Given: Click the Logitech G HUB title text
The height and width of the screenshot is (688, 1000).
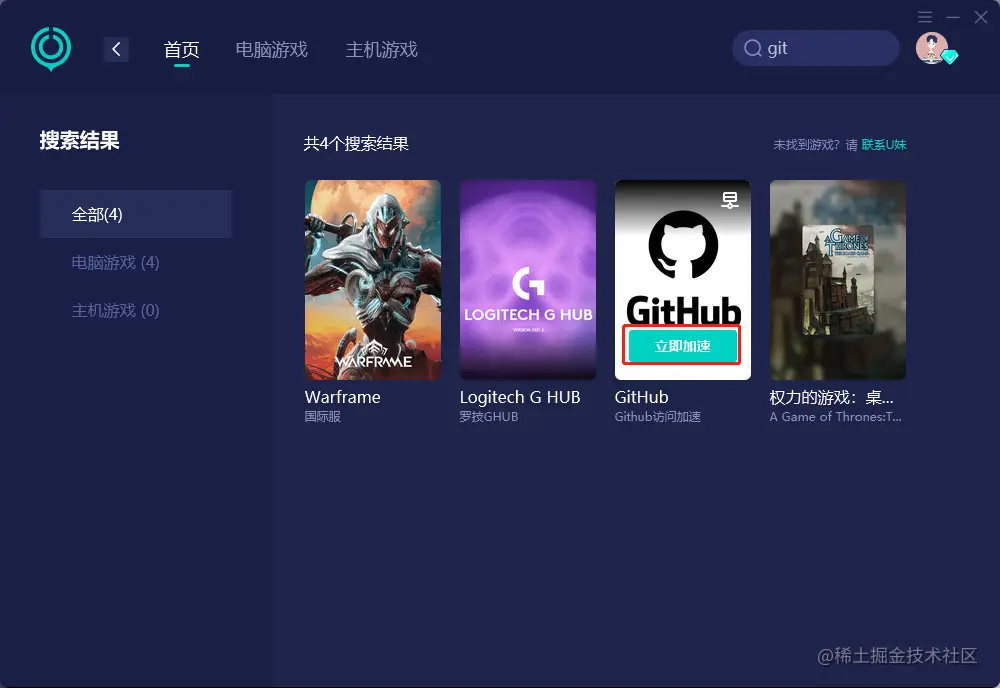Looking at the screenshot, I should (520, 397).
